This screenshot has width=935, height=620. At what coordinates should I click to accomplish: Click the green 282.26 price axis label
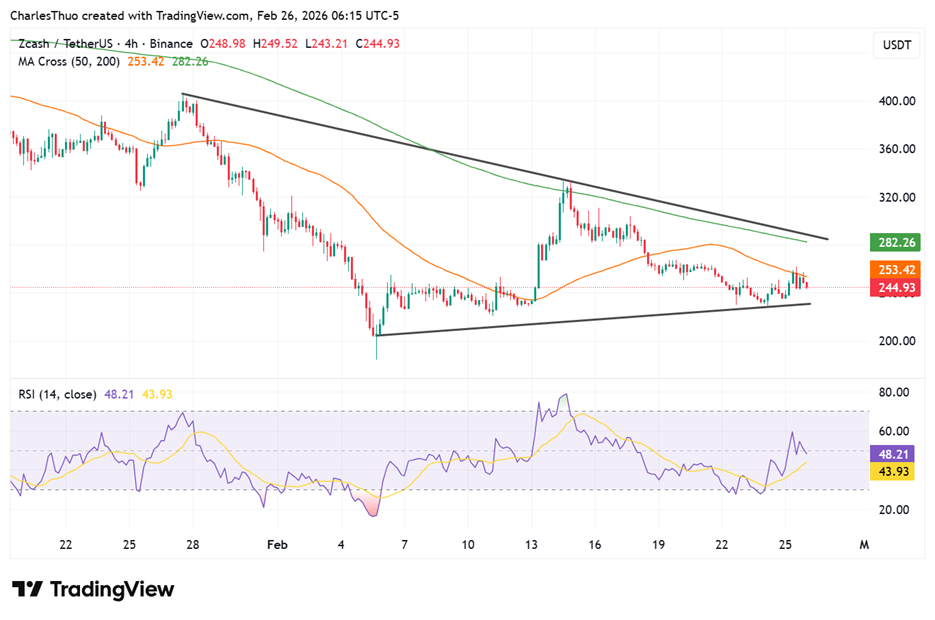click(890, 242)
